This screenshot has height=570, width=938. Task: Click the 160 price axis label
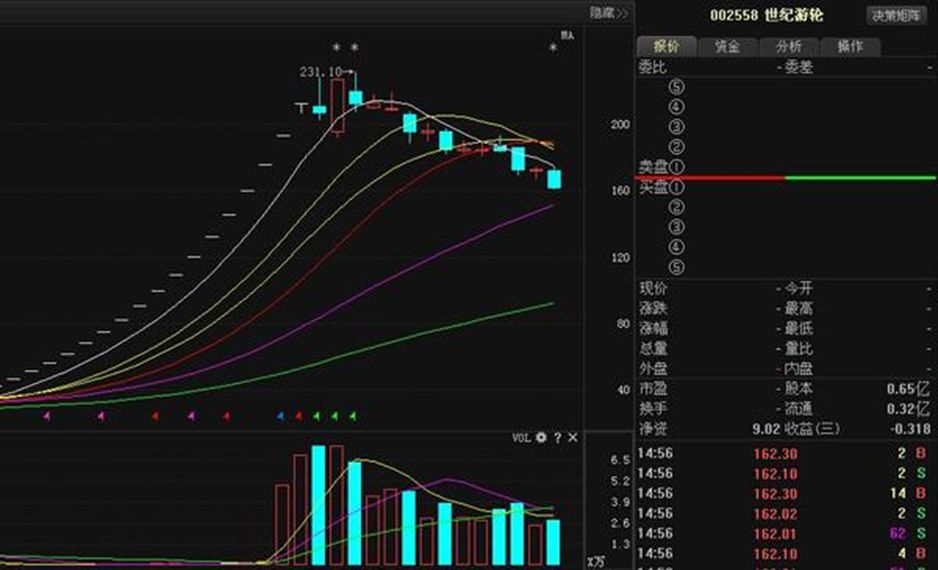620,191
